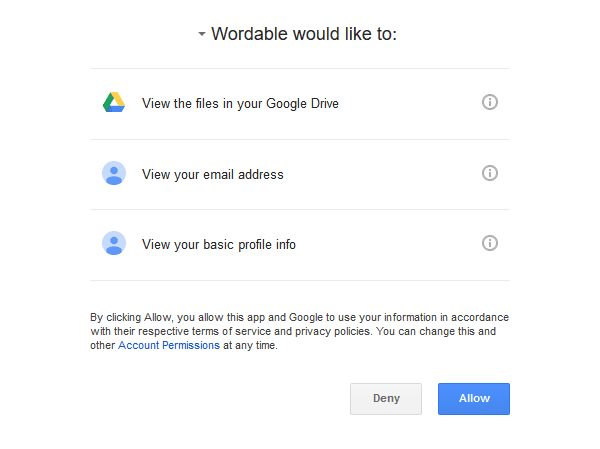Select 'View your email address' permission text
Screen dimensions: 600x449
pyautogui.click(x=213, y=175)
